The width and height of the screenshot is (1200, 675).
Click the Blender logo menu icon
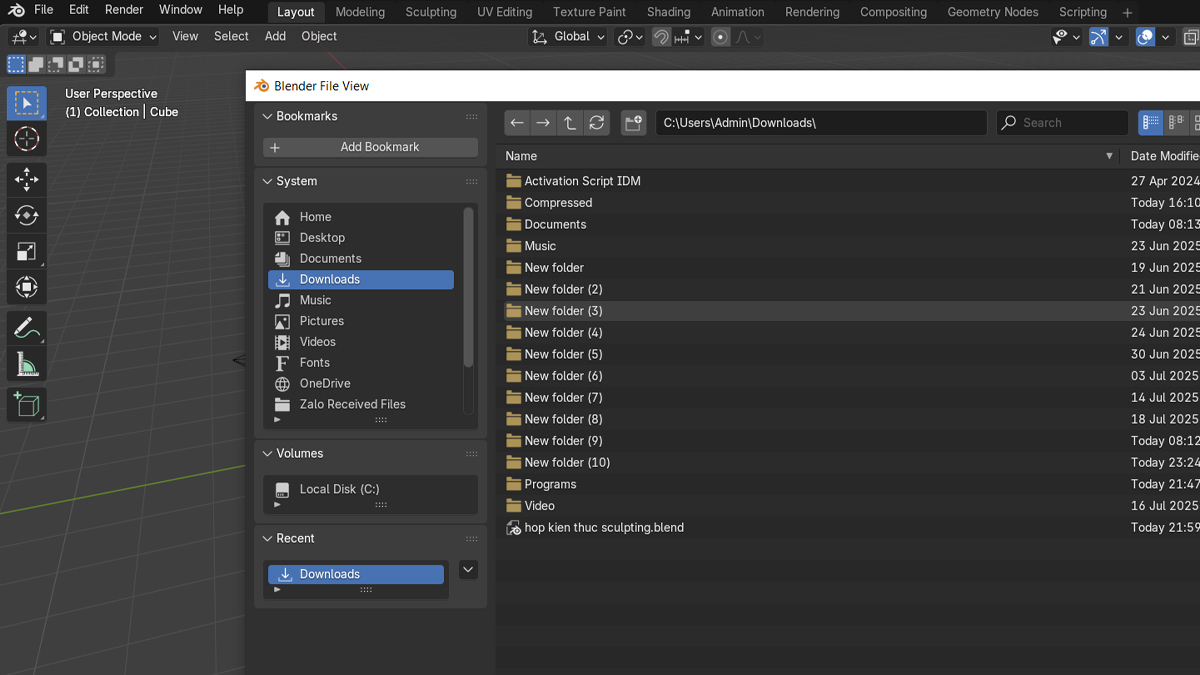tap(16, 10)
